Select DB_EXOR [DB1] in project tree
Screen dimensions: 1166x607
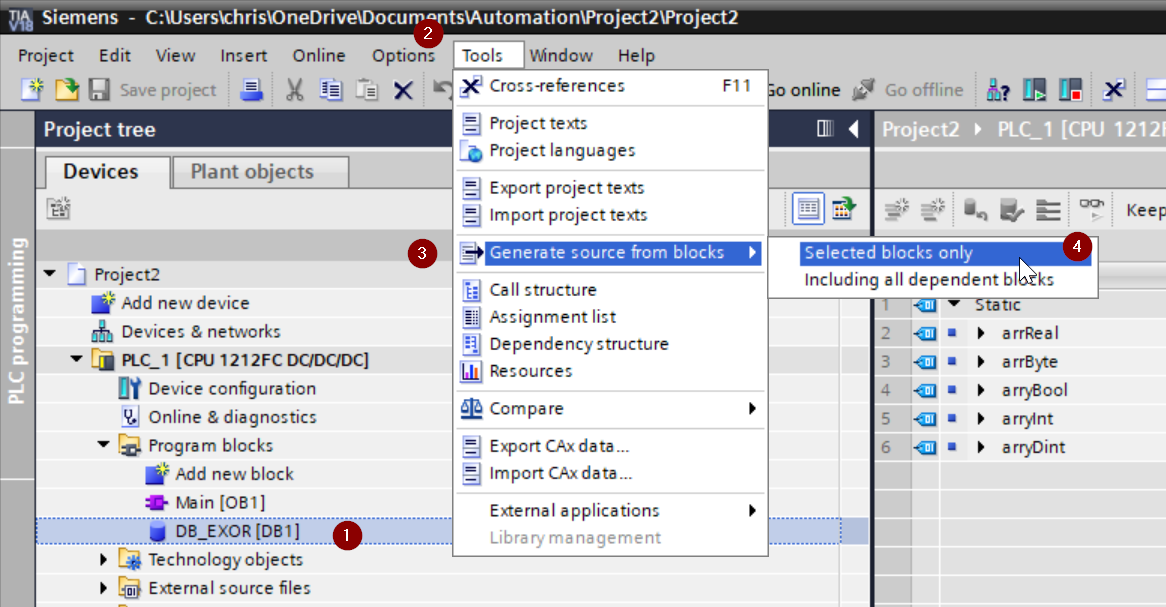tap(237, 531)
